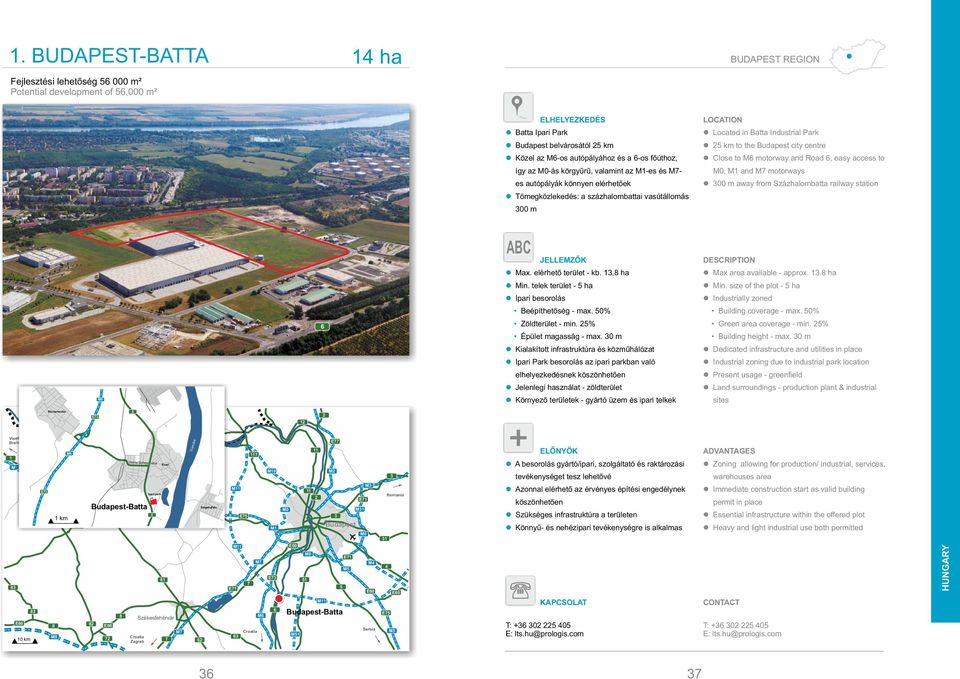Click Hungarian phone 'T: +36 302 225 405'

click(x=538, y=625)
